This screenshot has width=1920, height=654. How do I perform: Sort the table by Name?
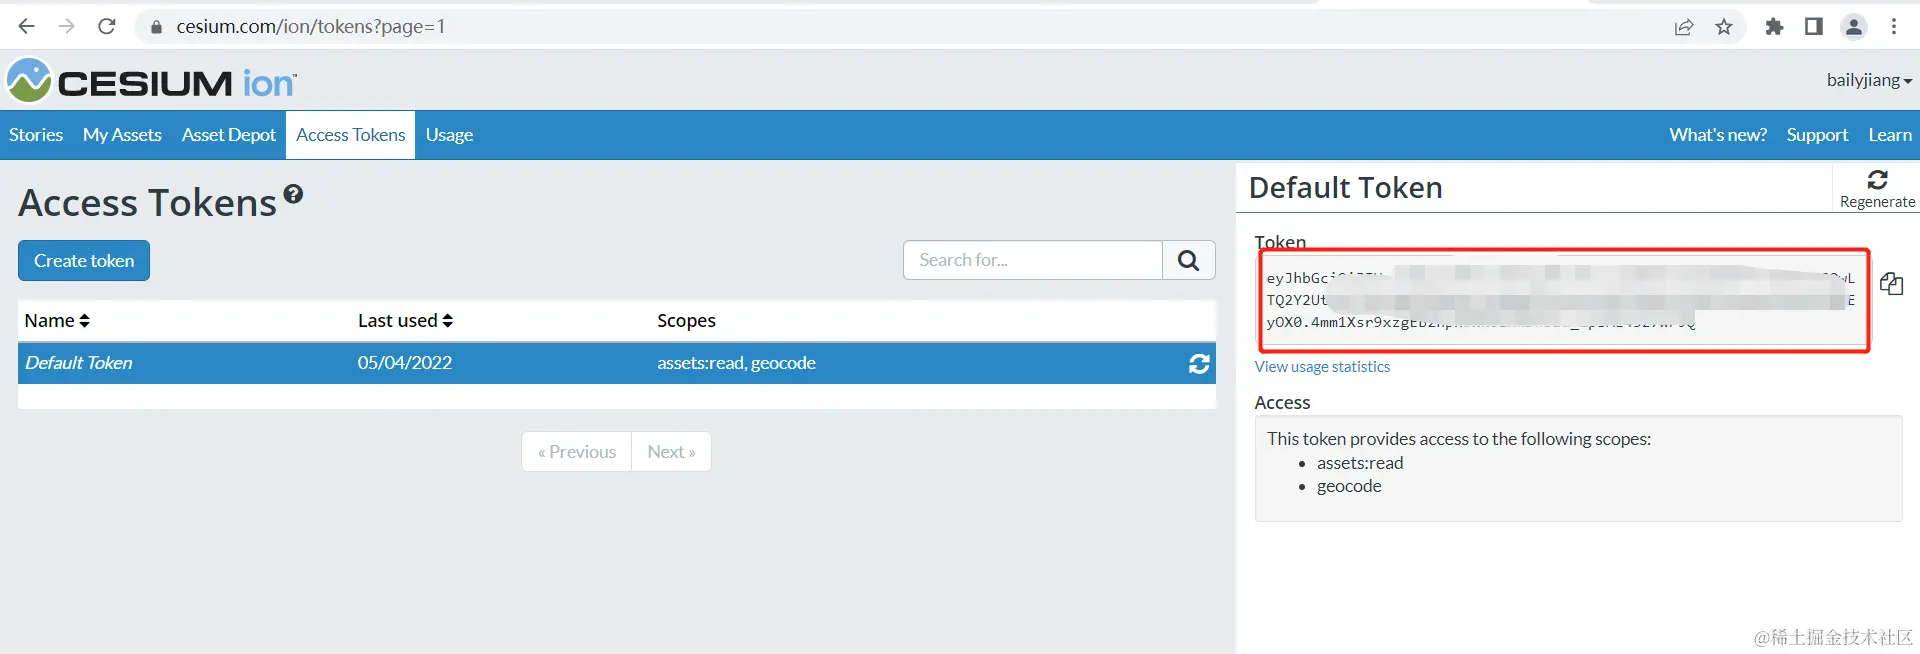click(x=57, y=320)
